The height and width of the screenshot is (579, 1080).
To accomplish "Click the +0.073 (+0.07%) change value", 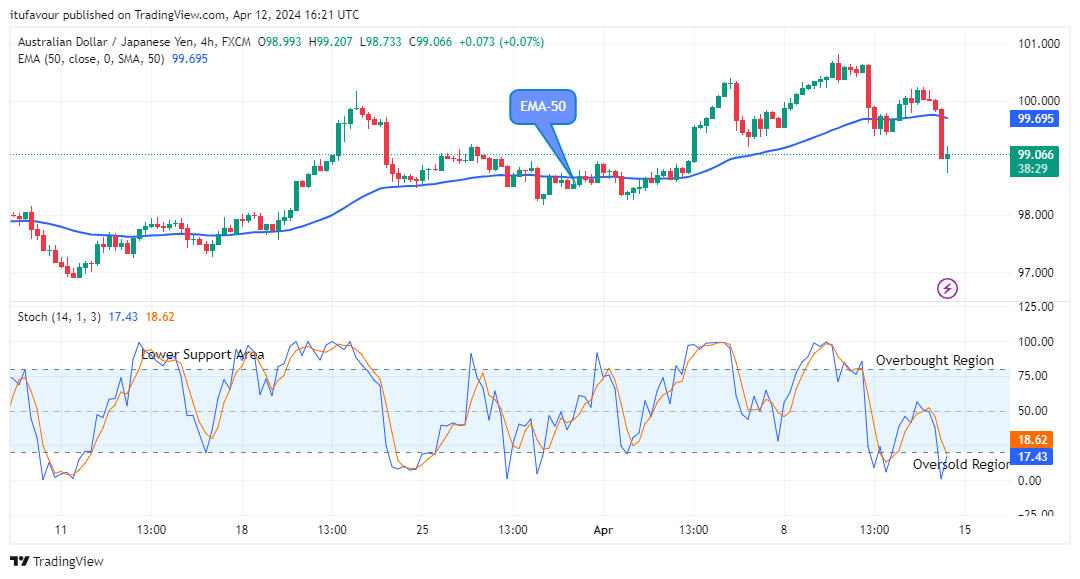I will (501, 42).
